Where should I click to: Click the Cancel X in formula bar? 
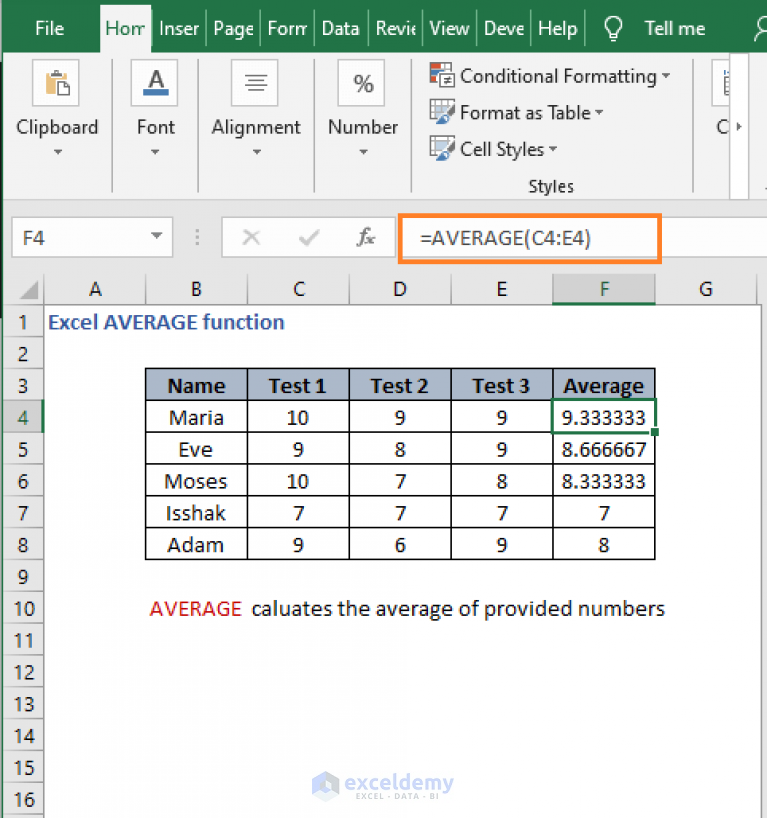pos(251,237)
